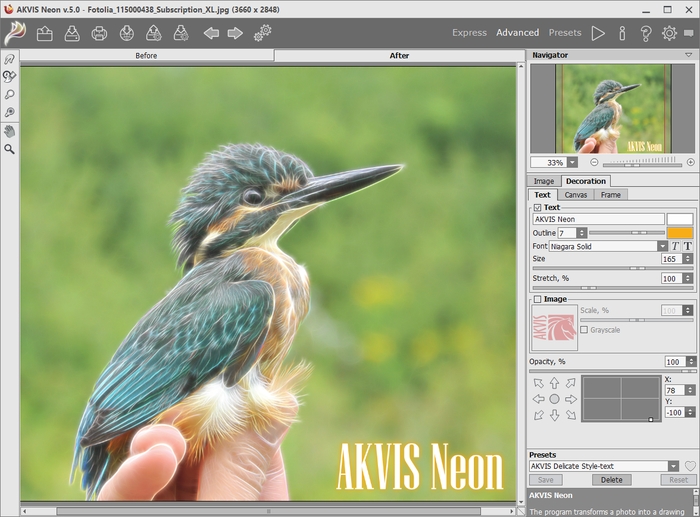
Task: Add preset to favorites heart icon
Action: click(690, 466)
